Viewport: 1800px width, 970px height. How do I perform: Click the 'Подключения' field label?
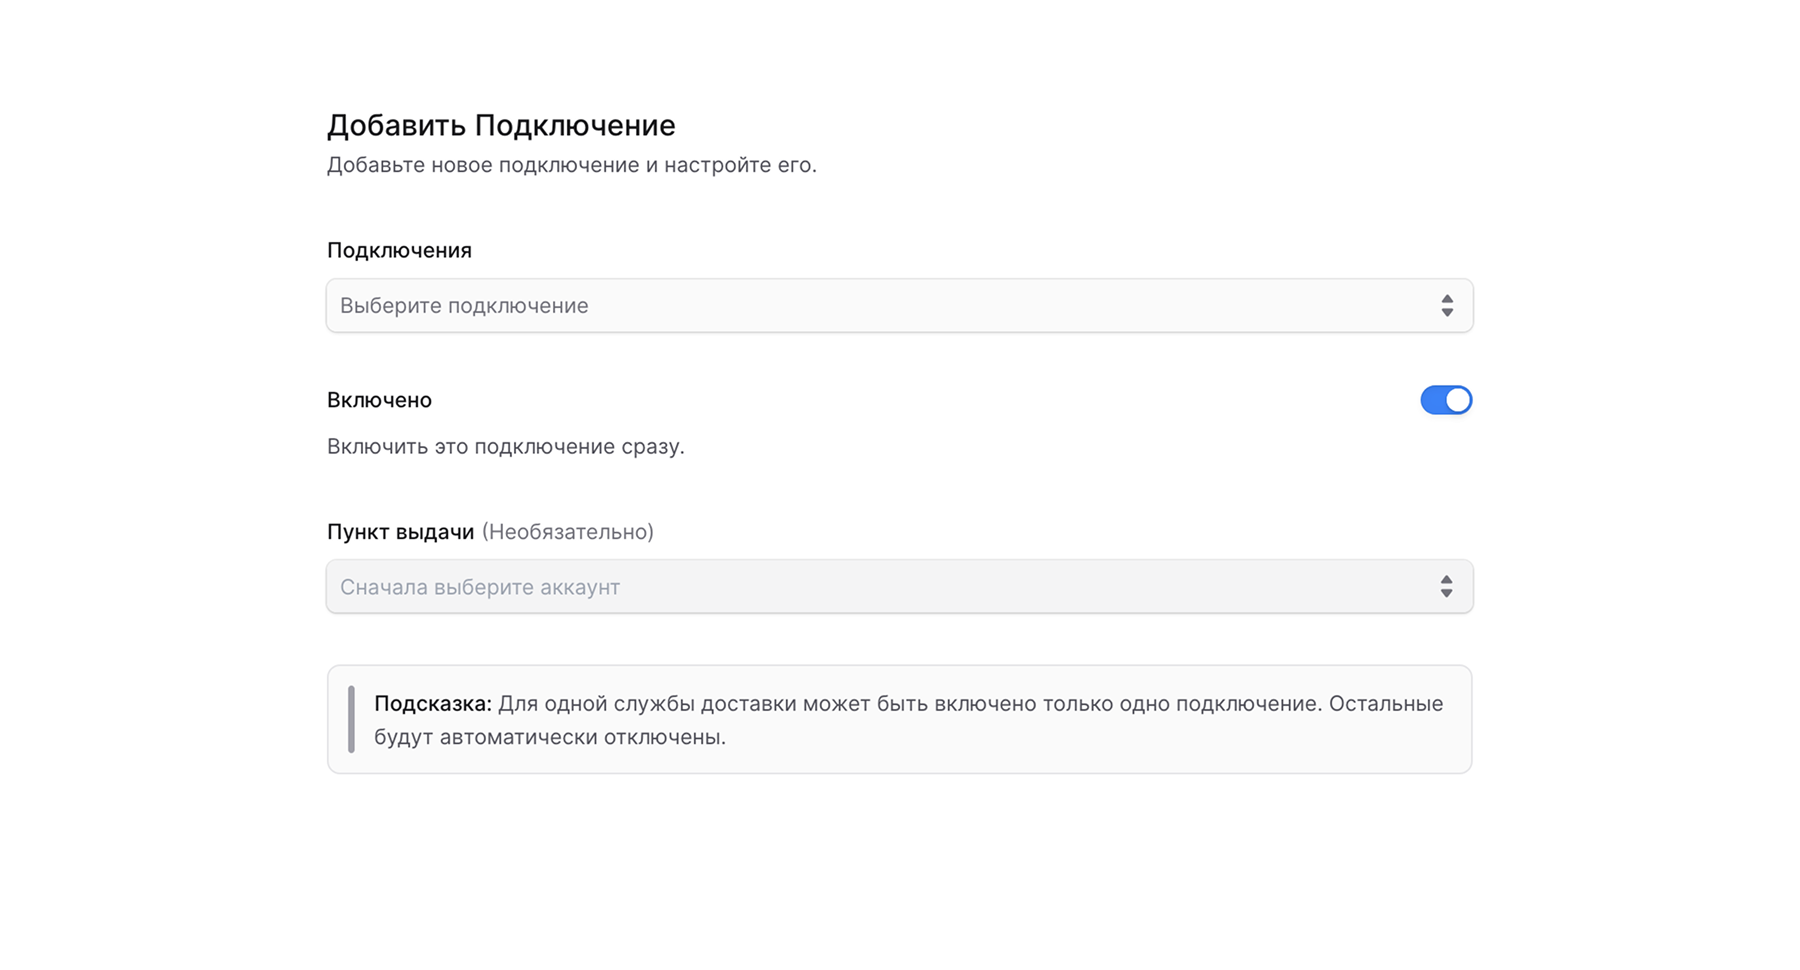coord(399,250)
